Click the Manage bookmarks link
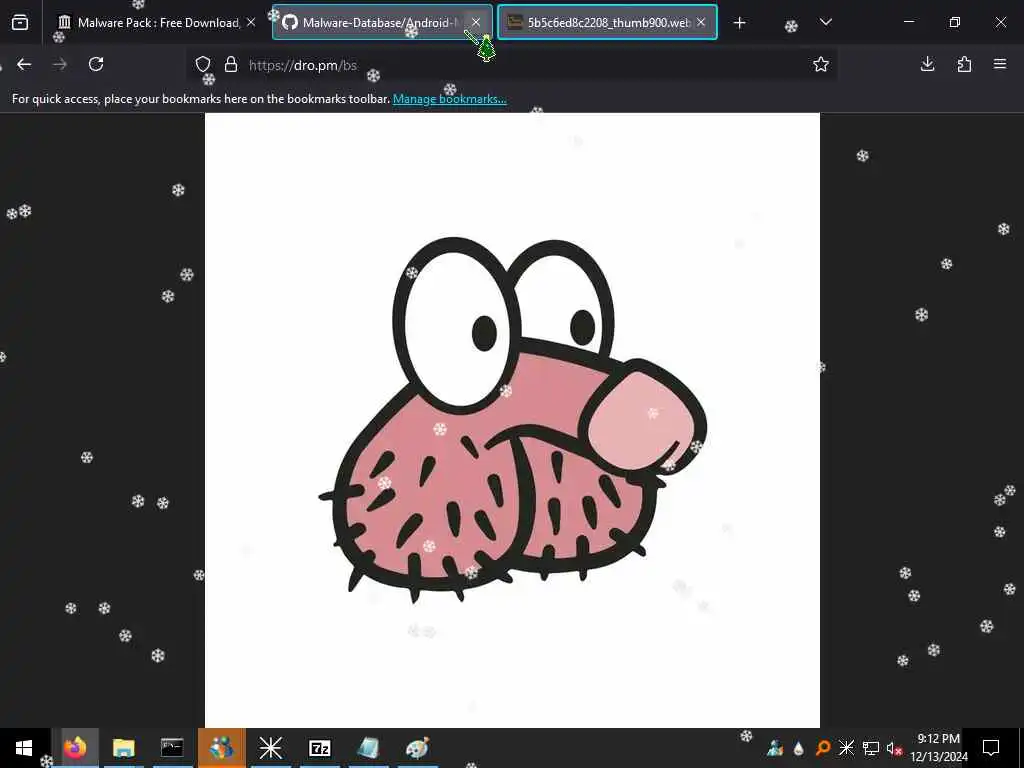The image size is (1024, 768). pyautogui.click(x=449, y=99)
